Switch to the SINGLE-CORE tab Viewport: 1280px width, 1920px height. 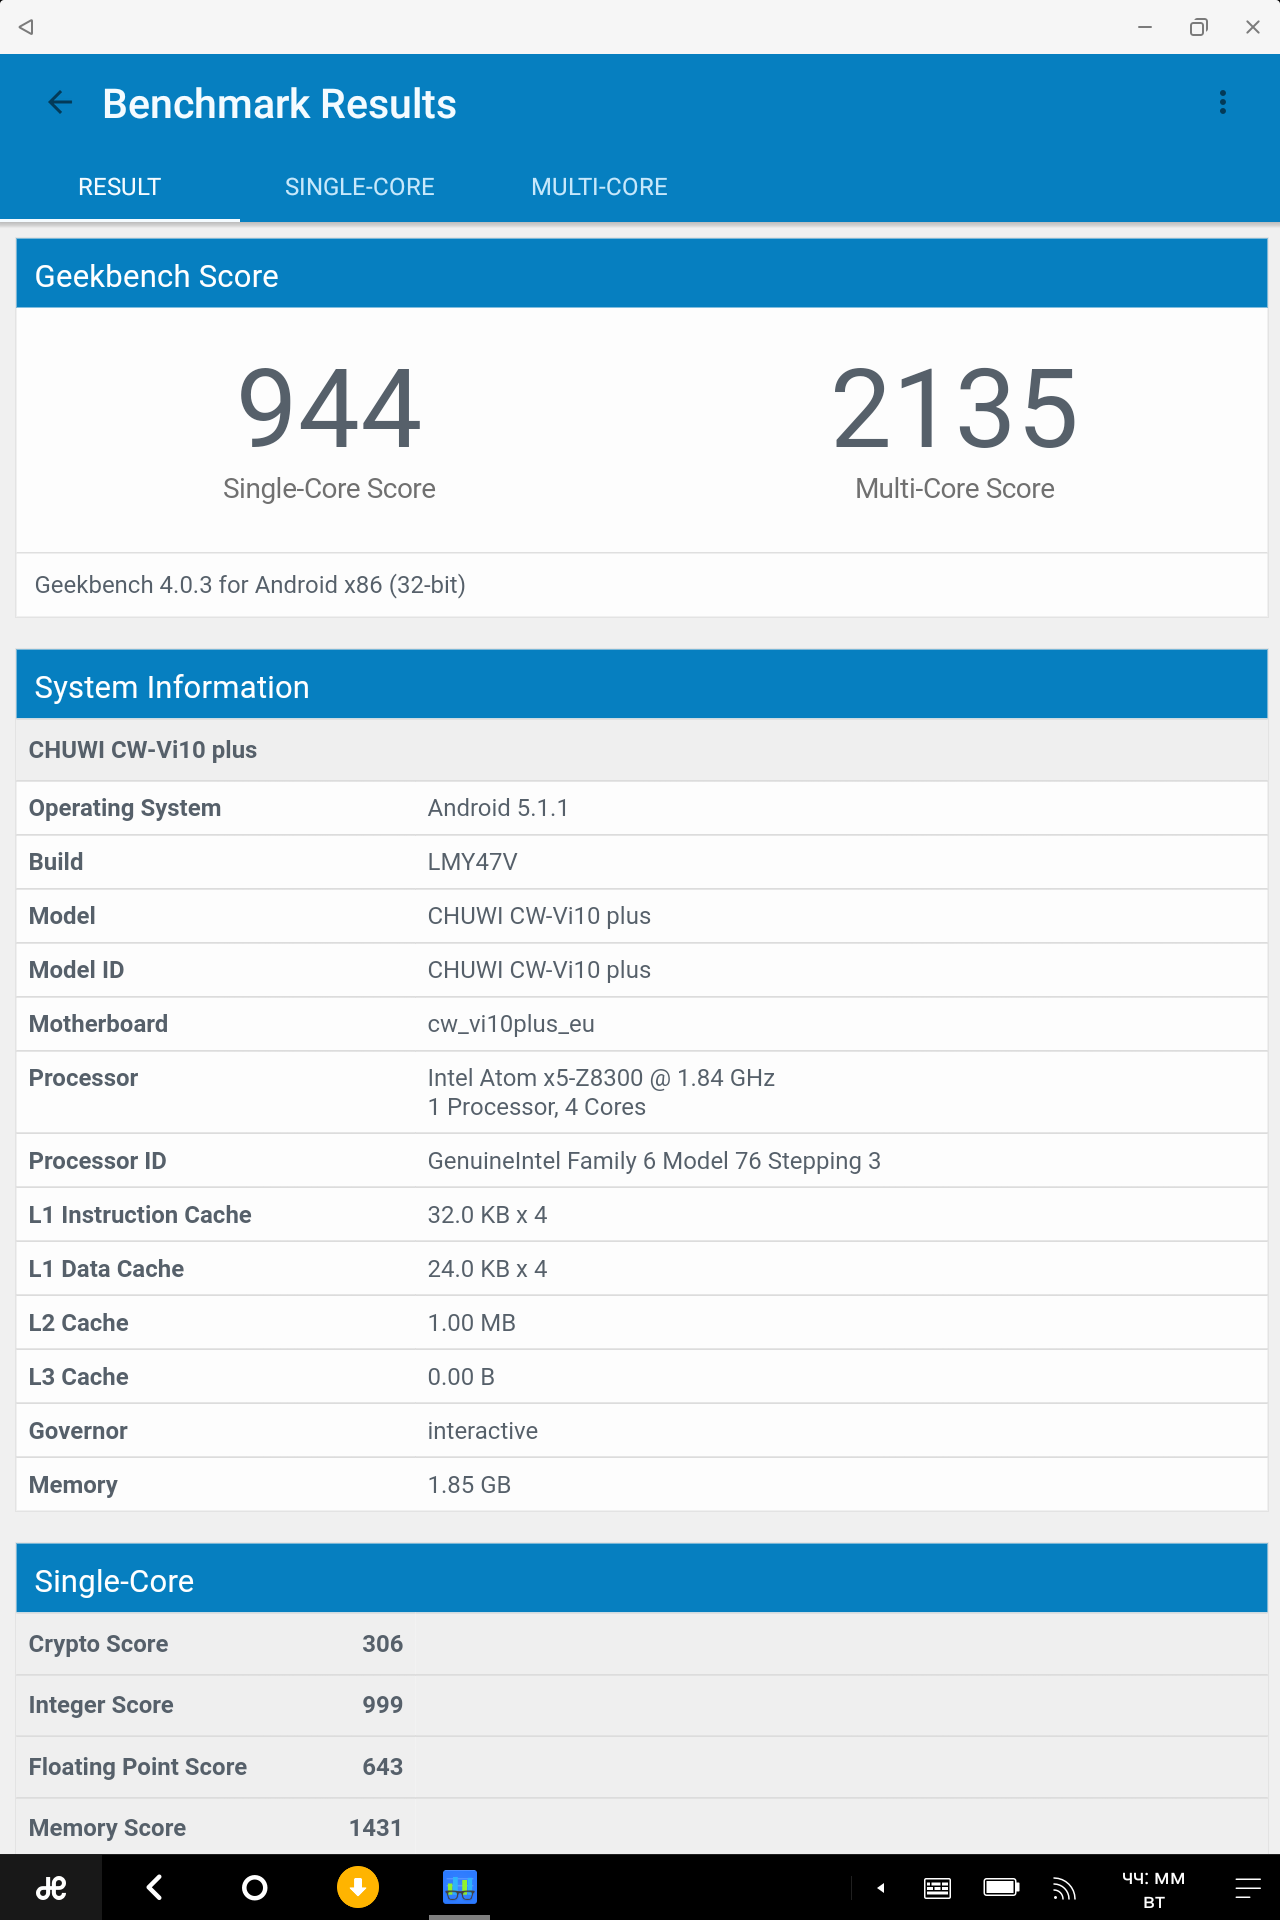[x=360, y=187]
